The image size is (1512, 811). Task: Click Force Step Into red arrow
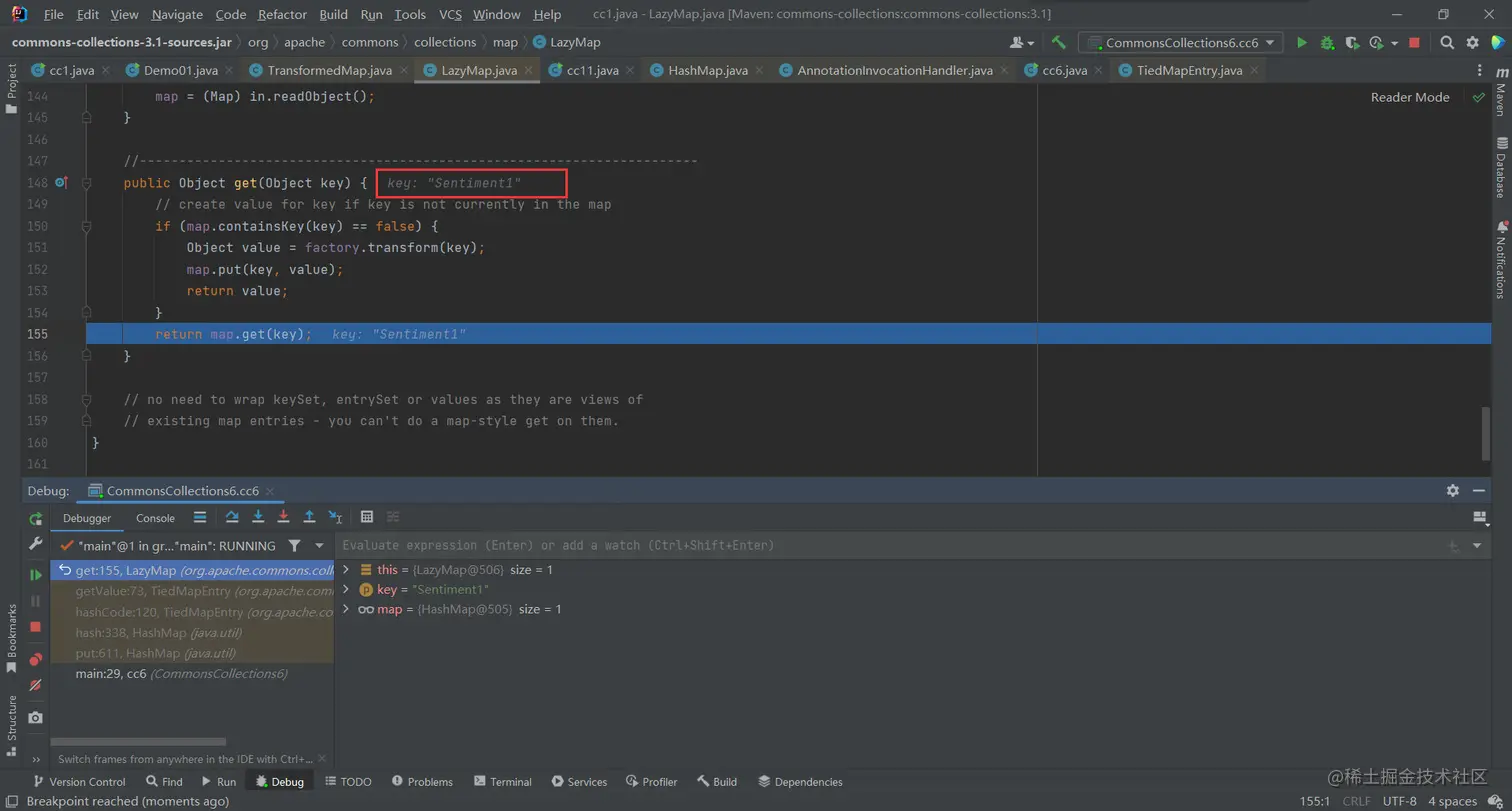[x=283, y=517]
